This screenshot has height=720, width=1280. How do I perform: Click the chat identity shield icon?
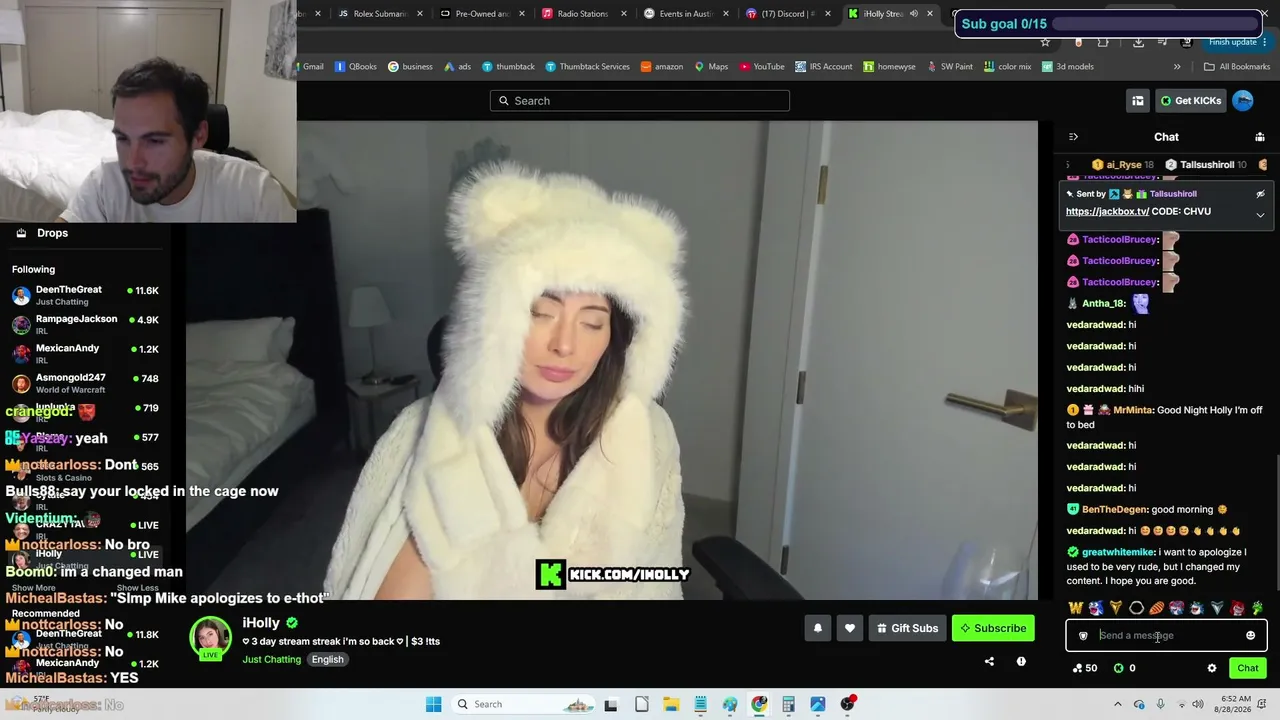point(1083,636)
